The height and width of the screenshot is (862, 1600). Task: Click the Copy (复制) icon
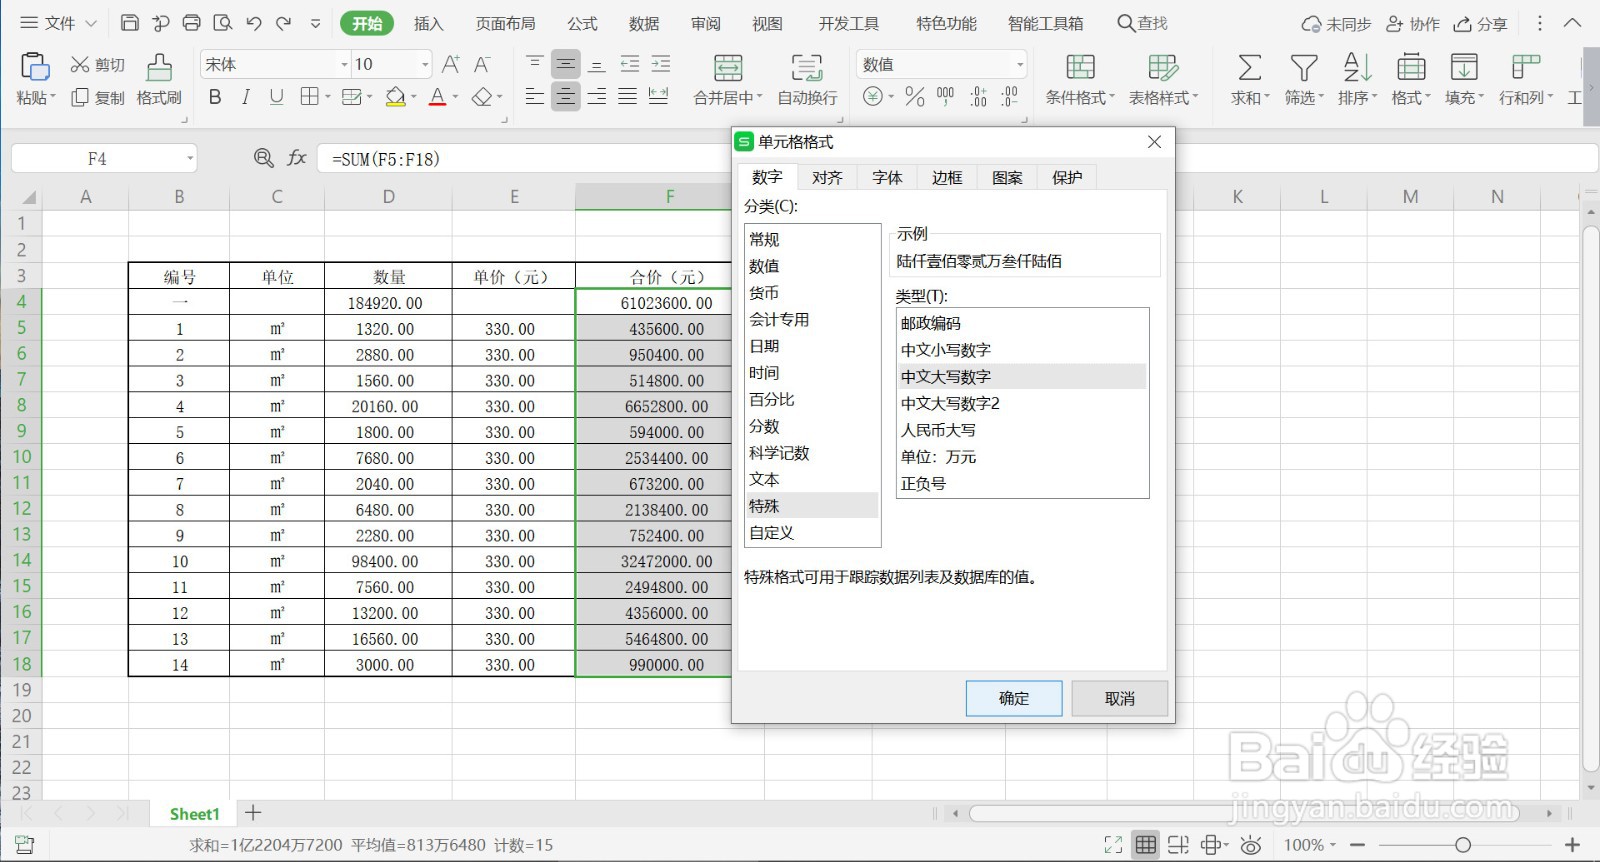pos(80,97)
